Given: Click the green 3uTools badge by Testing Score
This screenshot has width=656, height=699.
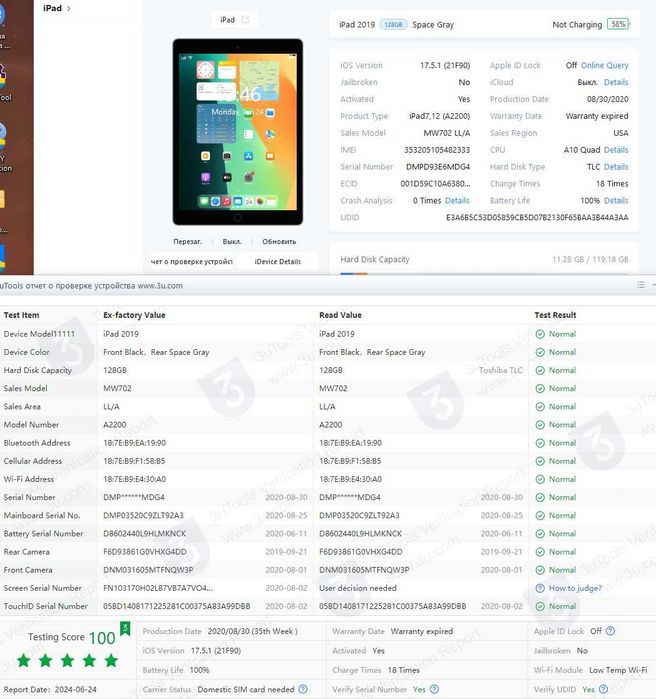Looking at the screenshot, I should (x=125, y=629).
